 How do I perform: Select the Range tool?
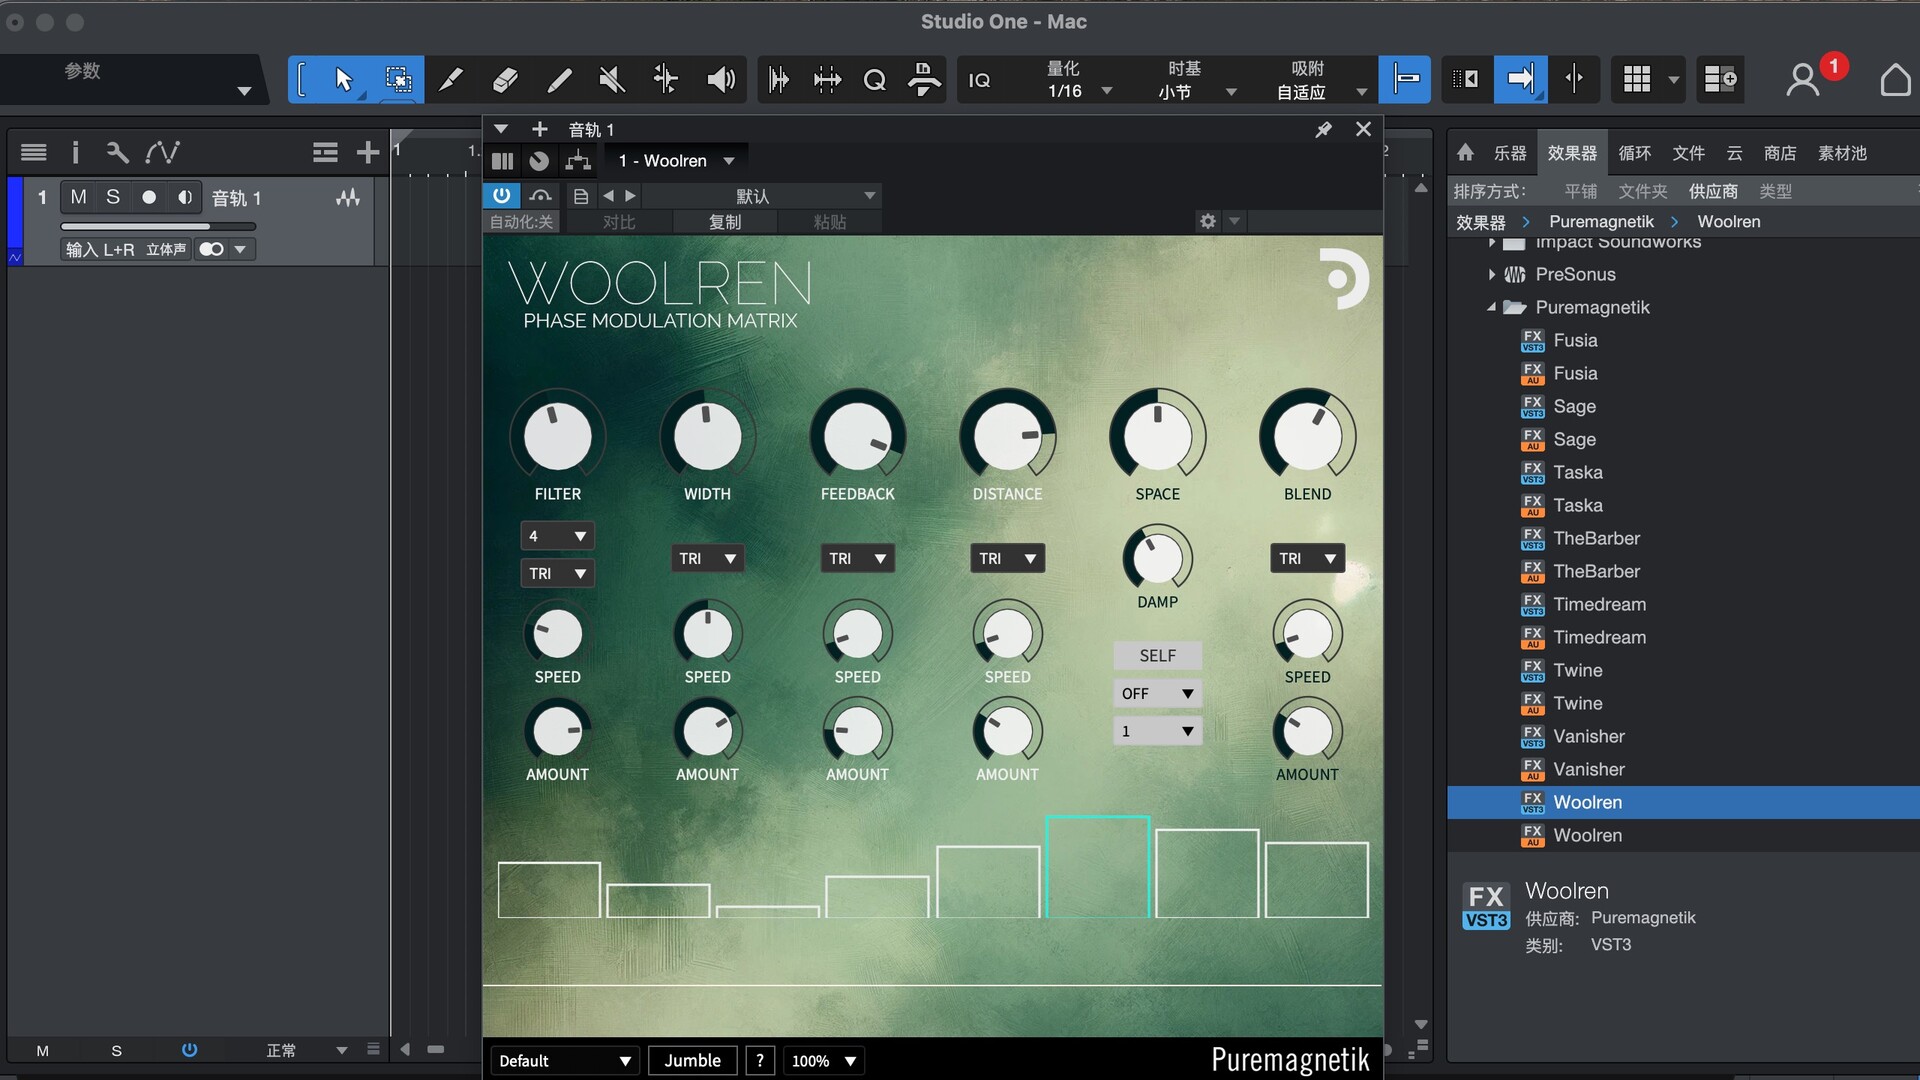pyautogui.click(x=398, y=80)
